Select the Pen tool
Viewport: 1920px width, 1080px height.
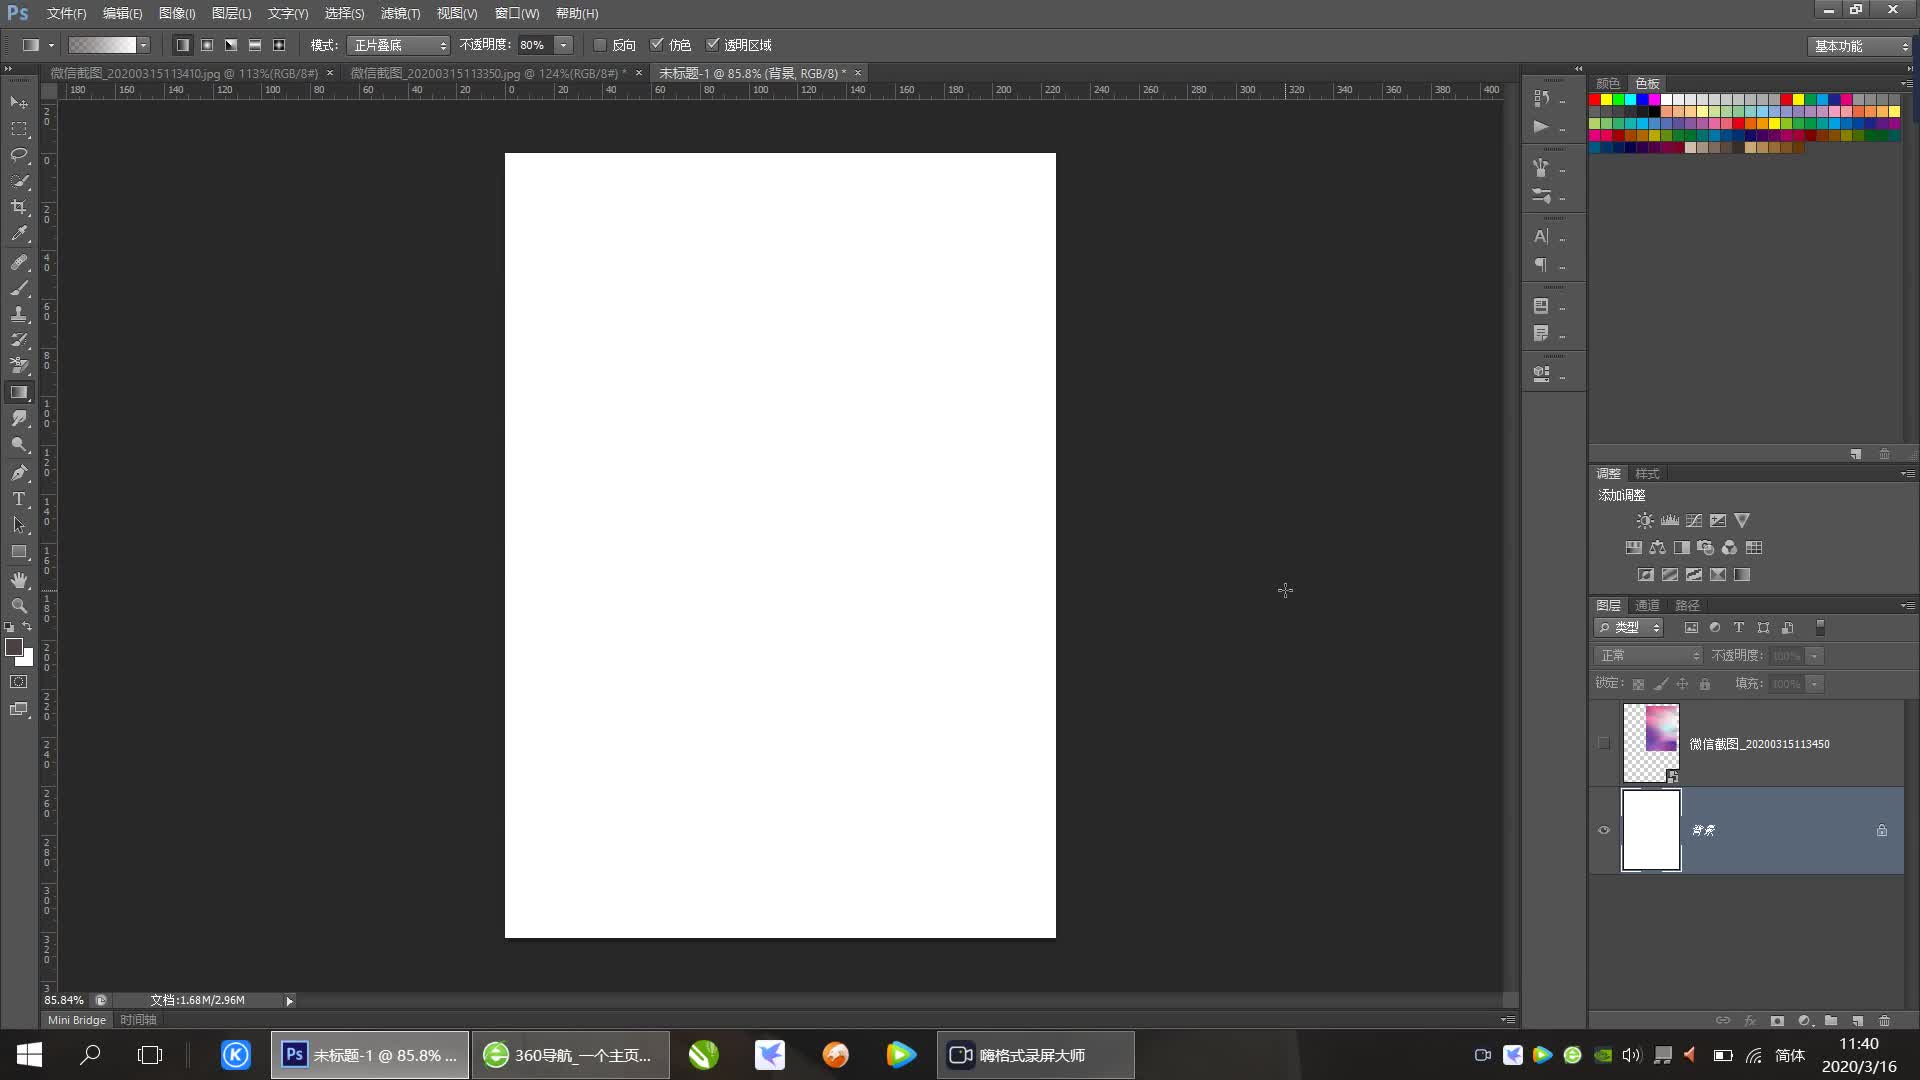pos(19,473)
